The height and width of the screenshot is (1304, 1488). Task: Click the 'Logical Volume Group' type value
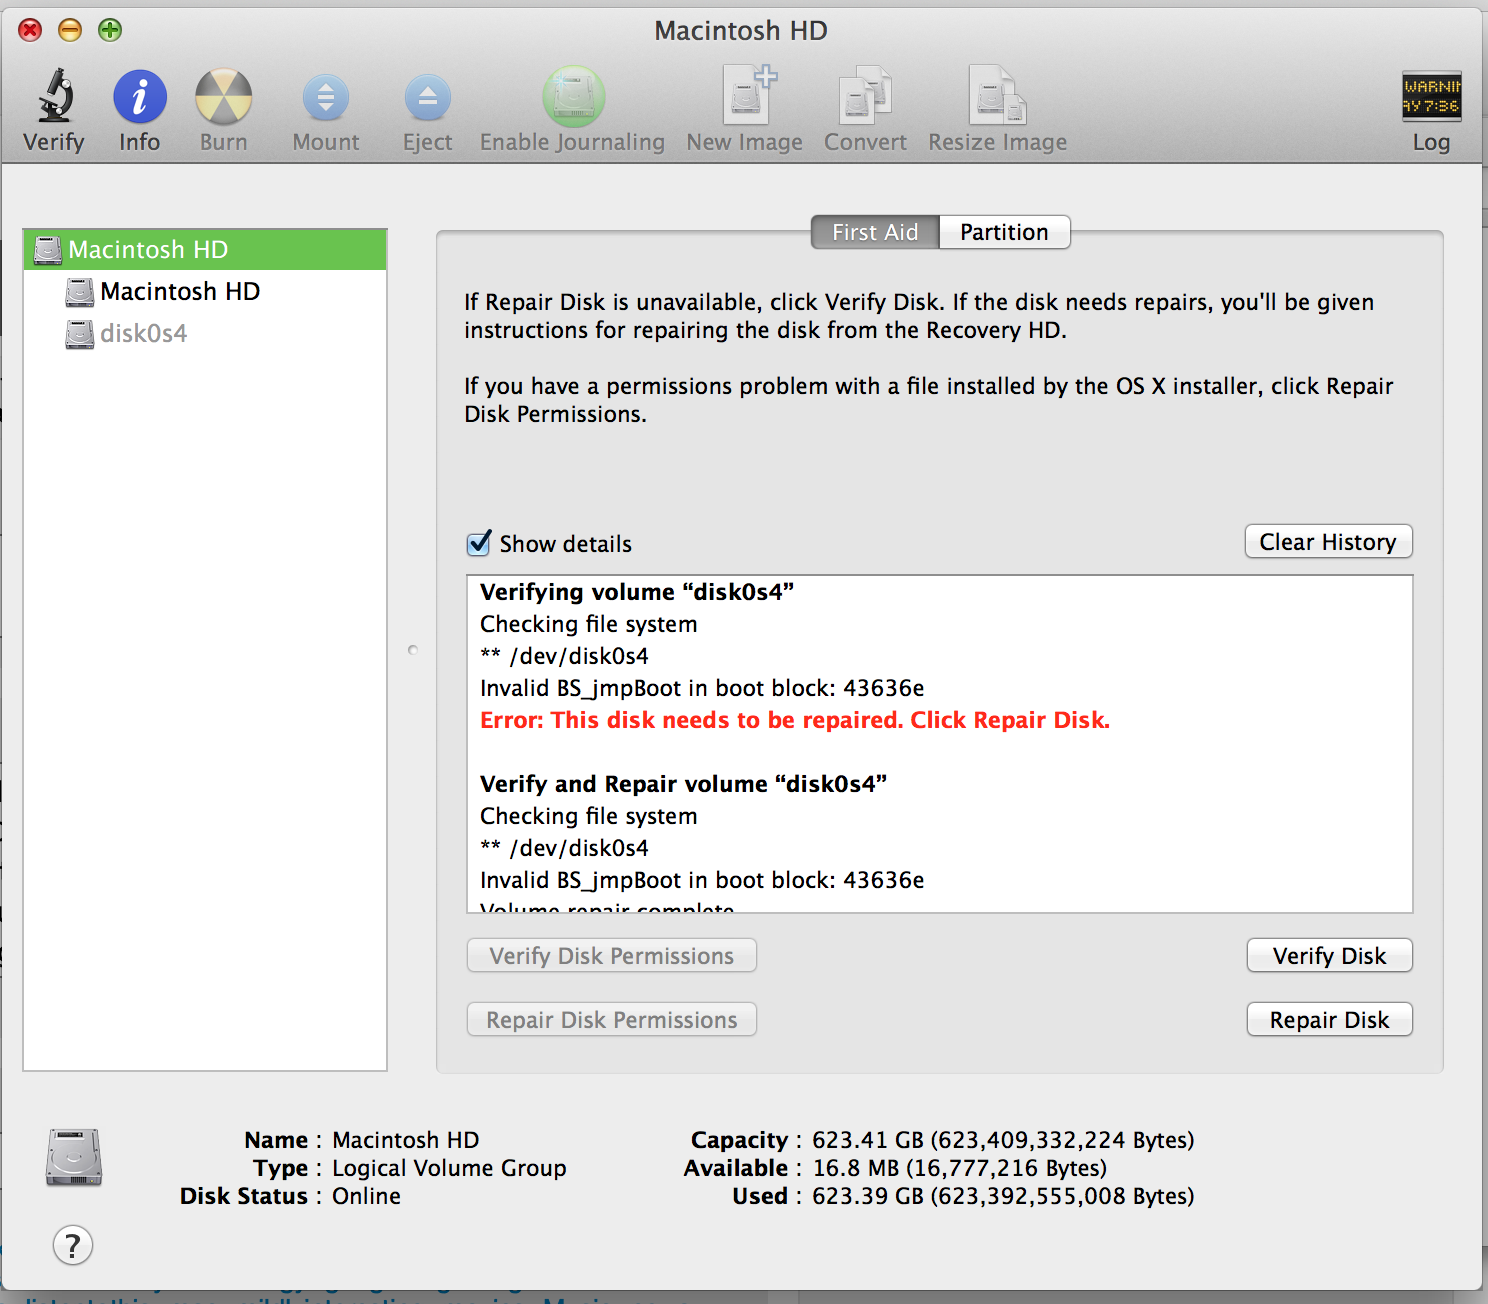[449, 1168]
